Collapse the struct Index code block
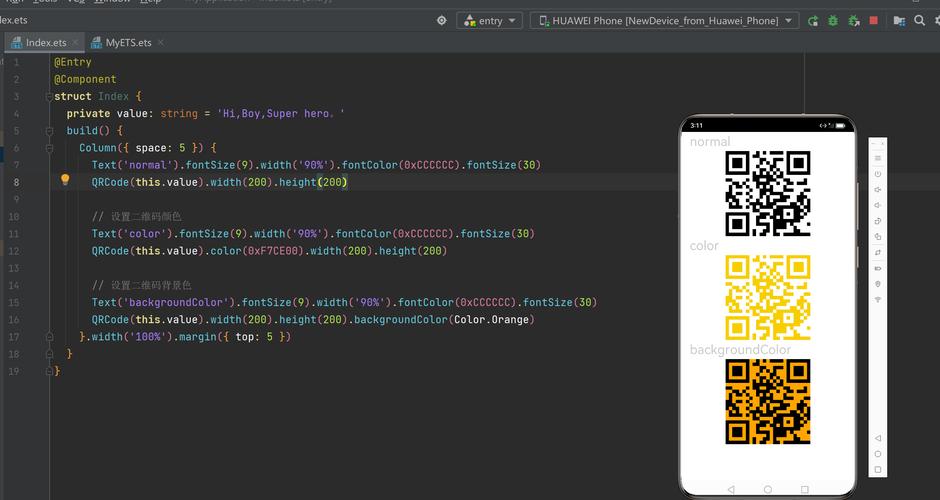 [47, 97]
